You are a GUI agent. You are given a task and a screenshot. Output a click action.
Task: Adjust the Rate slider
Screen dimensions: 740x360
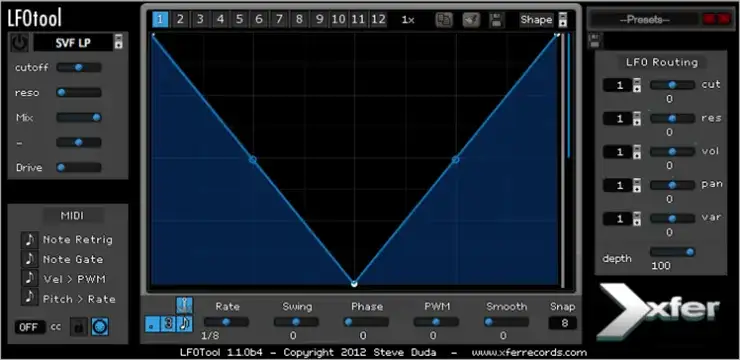(226, 322)
